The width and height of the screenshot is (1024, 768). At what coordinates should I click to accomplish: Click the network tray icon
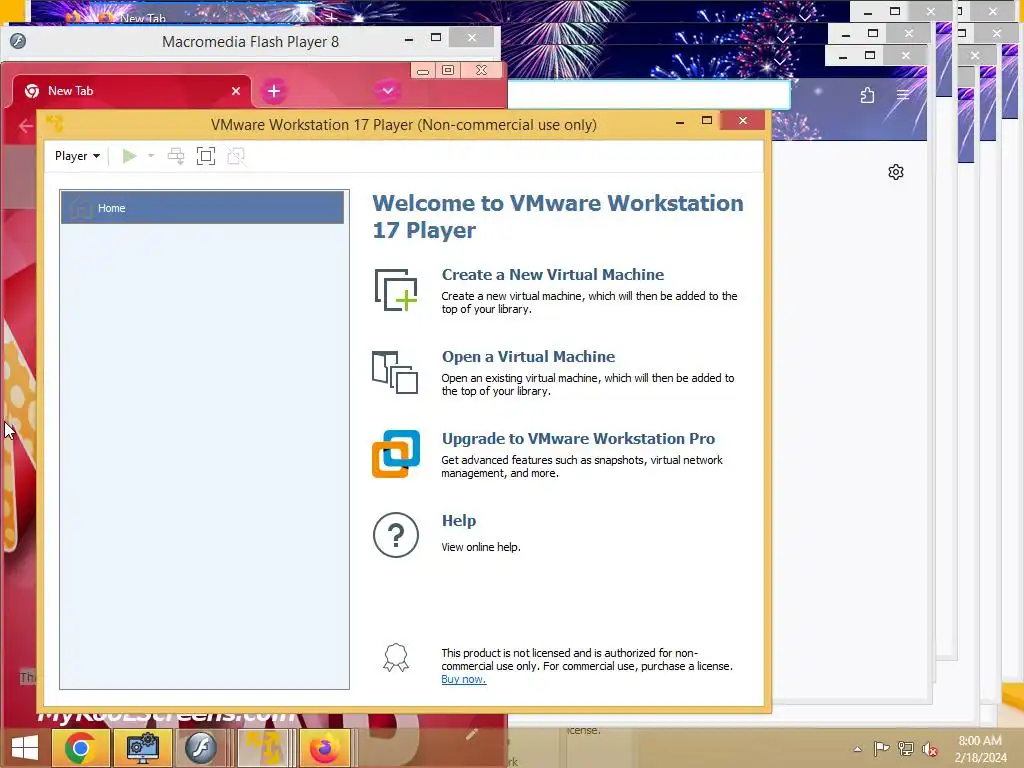click(x=906, y=748)
